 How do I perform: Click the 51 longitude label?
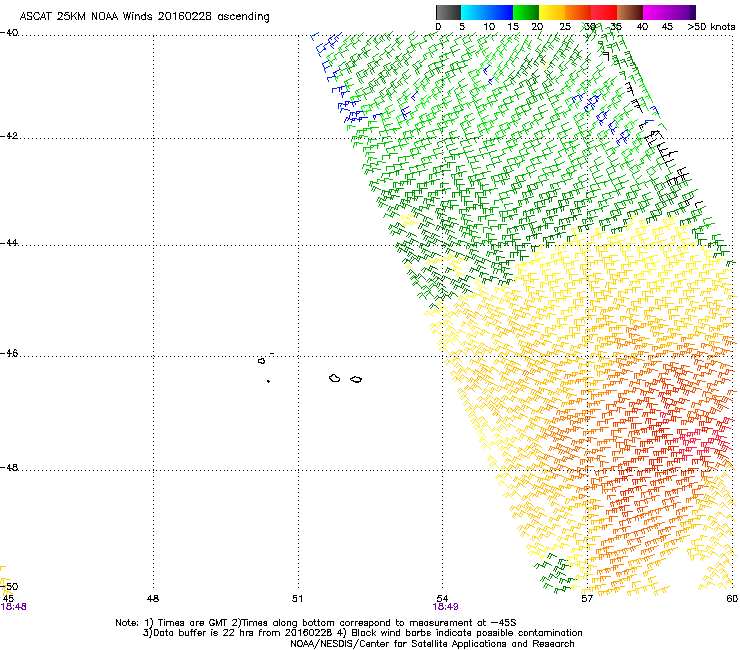[x=297, y=599]
